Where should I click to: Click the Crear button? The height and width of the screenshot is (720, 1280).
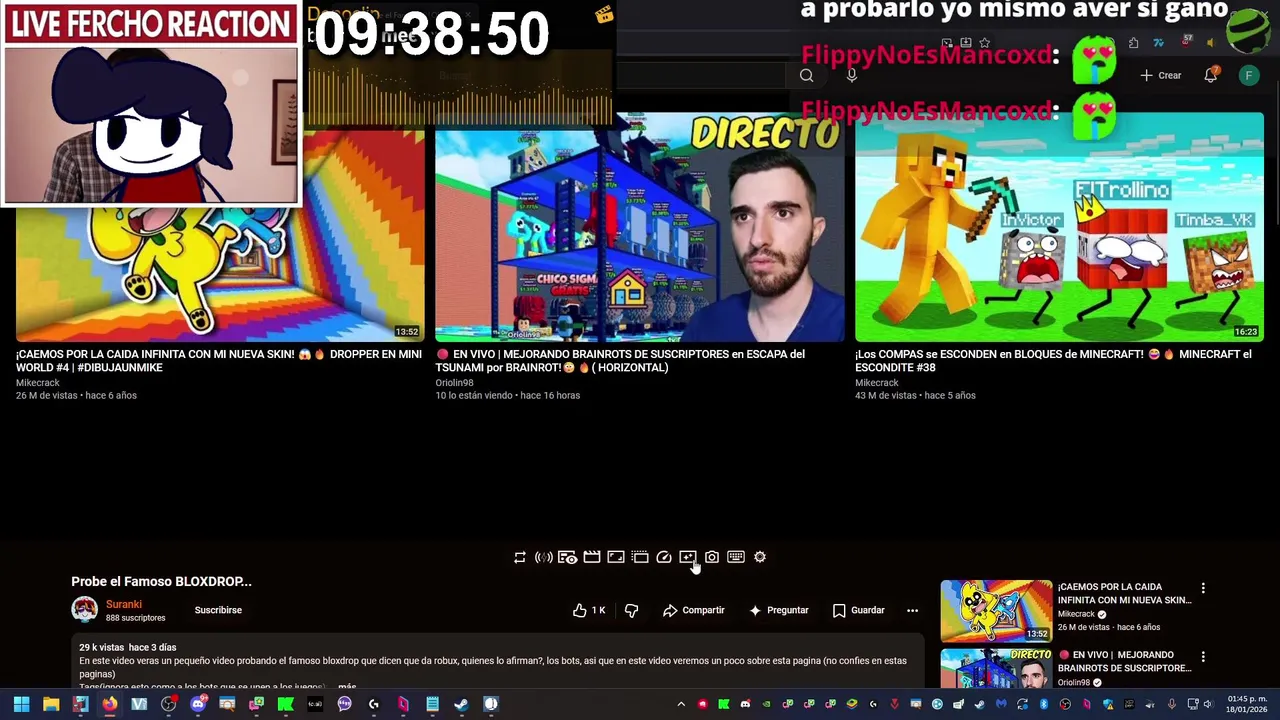pos(1161,75)
